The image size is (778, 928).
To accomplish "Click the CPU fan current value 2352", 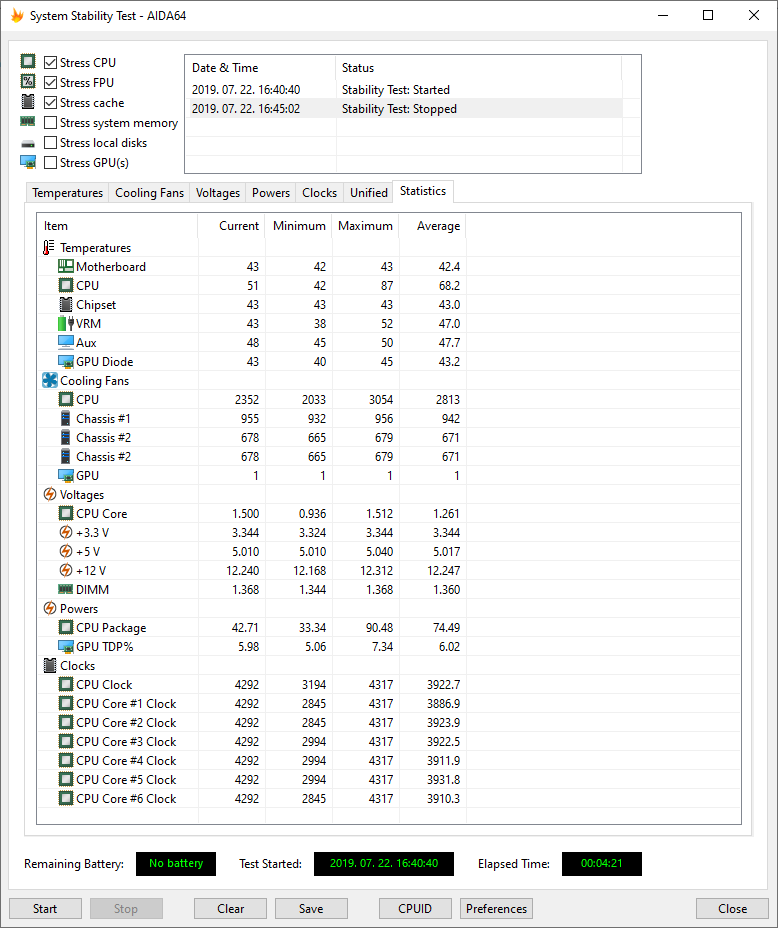I will coord(247,399).
